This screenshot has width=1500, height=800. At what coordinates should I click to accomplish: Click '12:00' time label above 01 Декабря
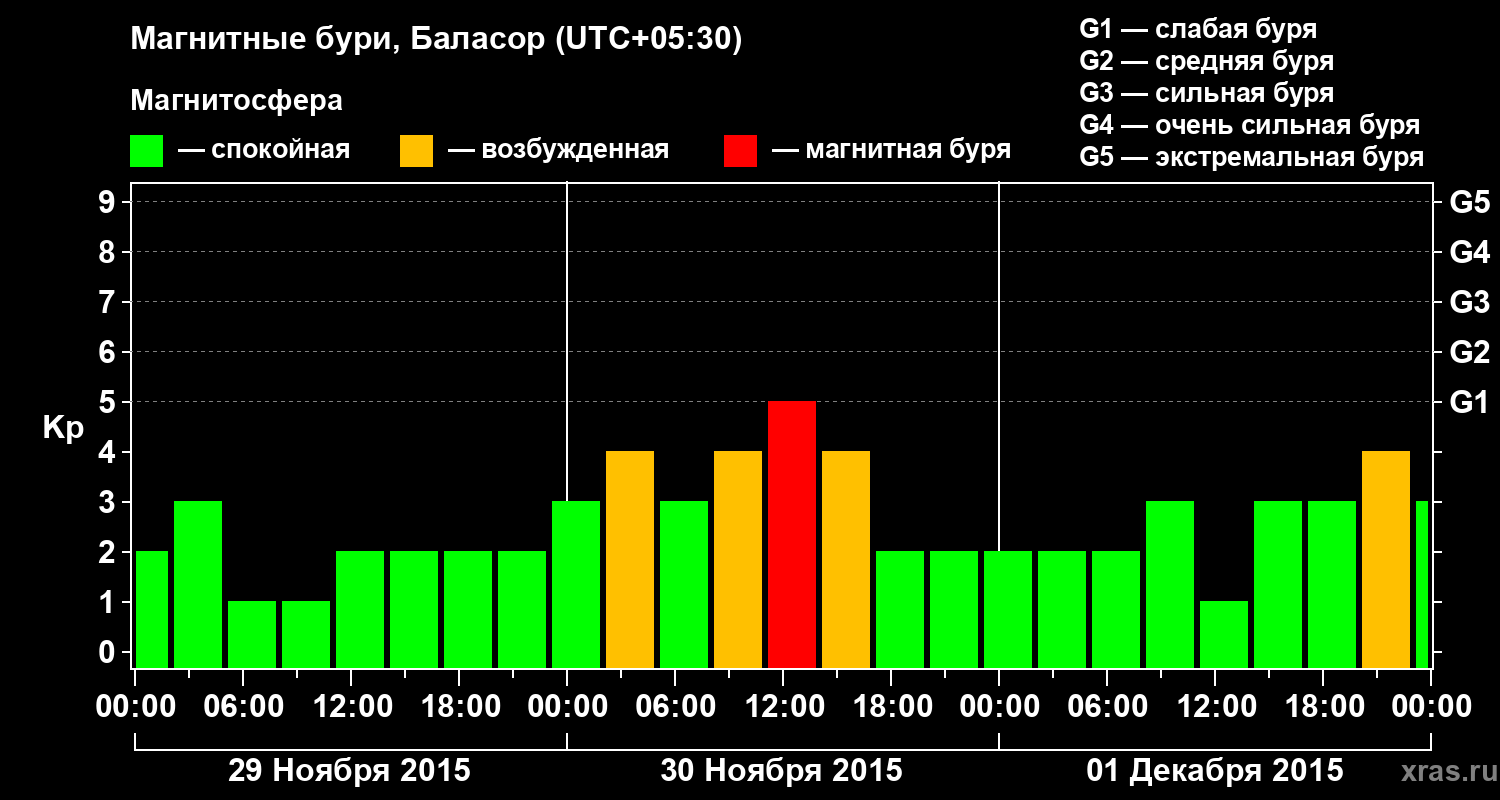[x=1215, y=707]
